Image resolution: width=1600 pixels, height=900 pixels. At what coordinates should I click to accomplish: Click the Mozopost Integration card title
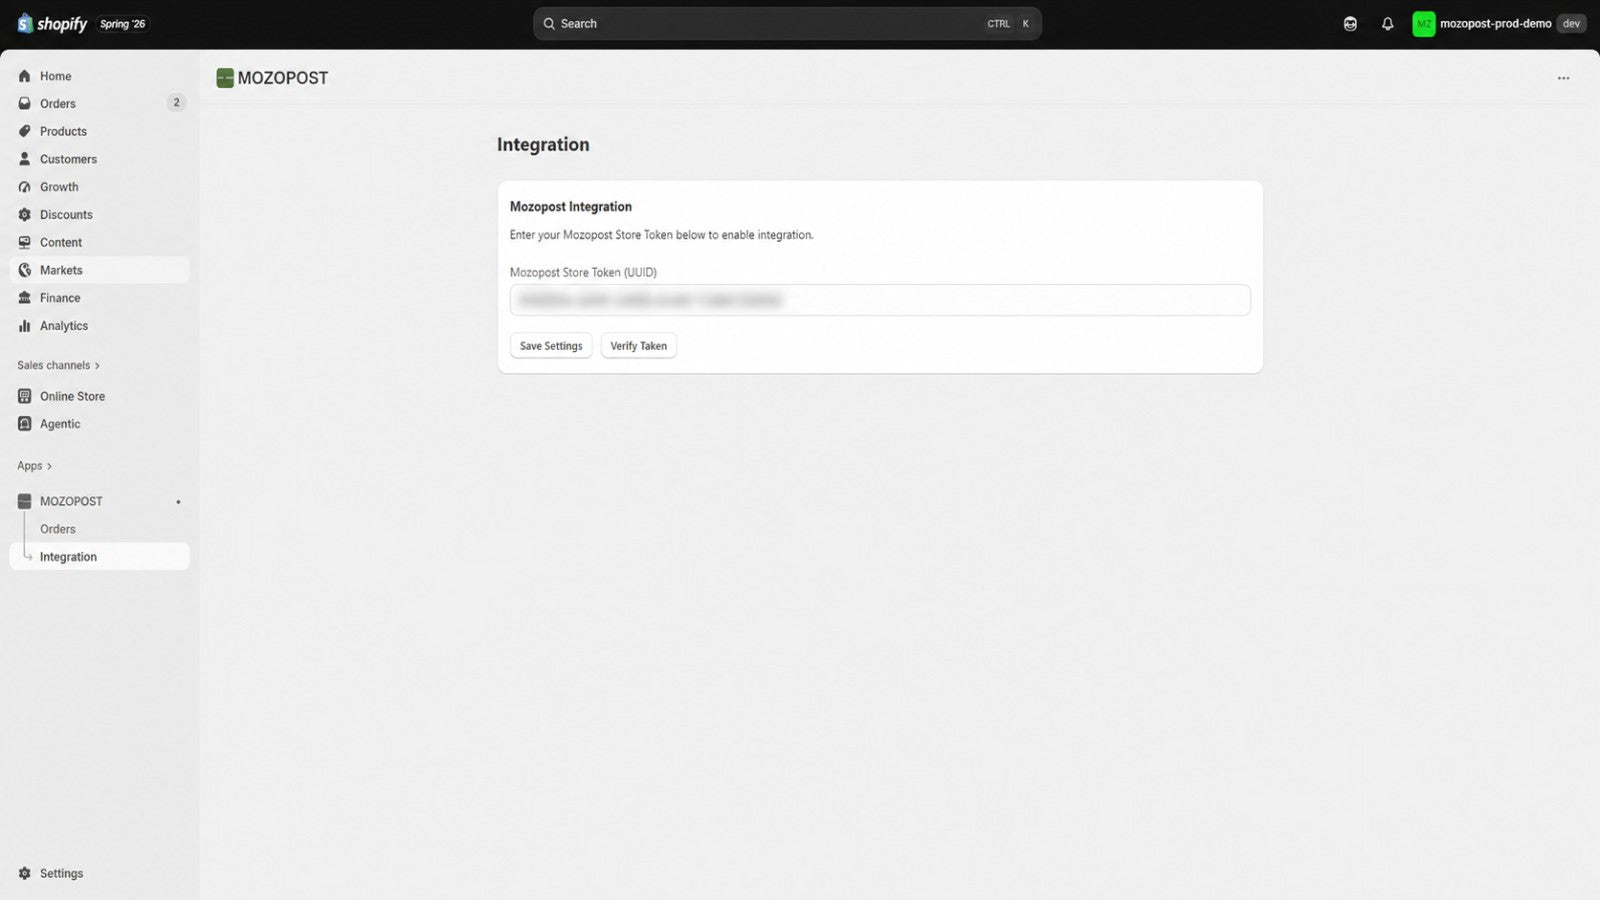[571, 207]
